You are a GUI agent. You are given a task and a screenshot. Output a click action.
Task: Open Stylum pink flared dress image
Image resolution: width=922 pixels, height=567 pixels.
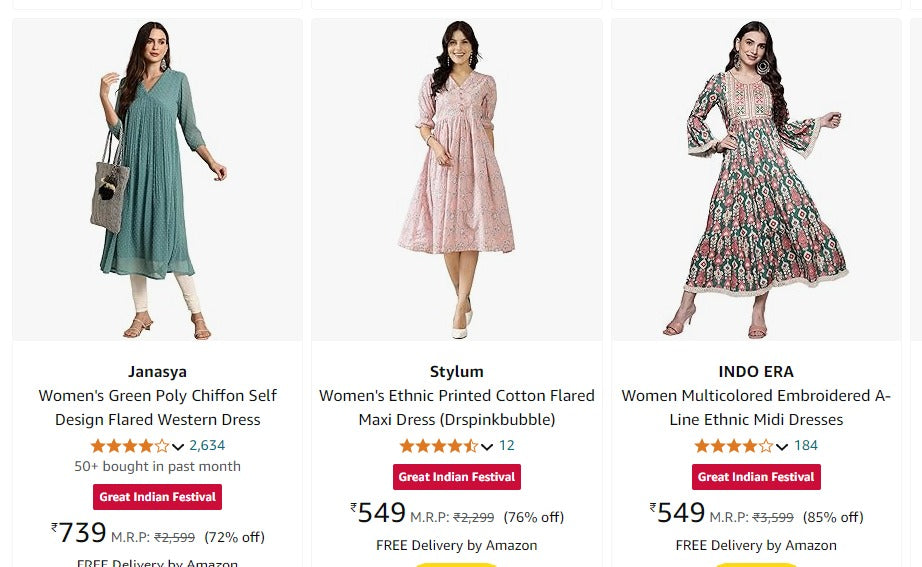pyautogui.click(x=457, y=180)
